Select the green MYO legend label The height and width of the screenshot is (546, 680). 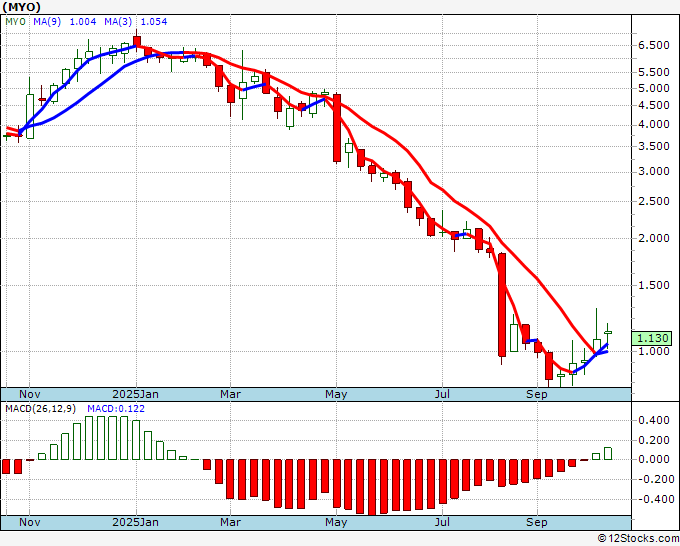pos(15,22)
